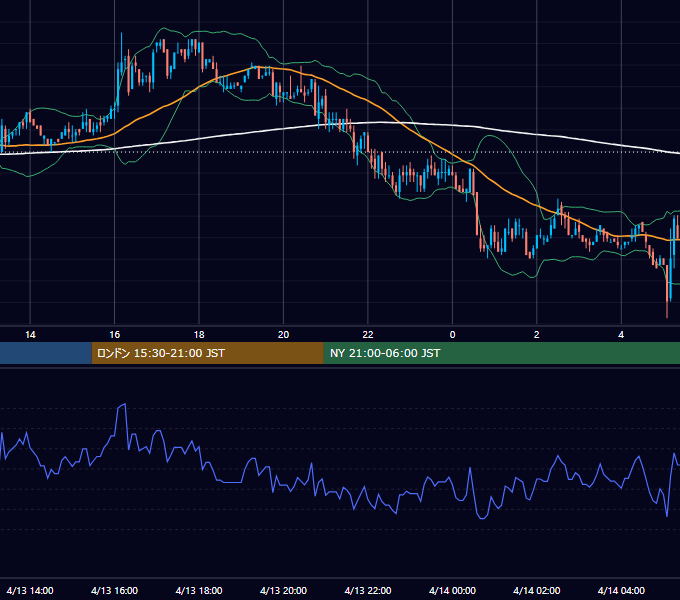
Task: Click the 0 hour axis label
Action: click(x=452, y=335)
